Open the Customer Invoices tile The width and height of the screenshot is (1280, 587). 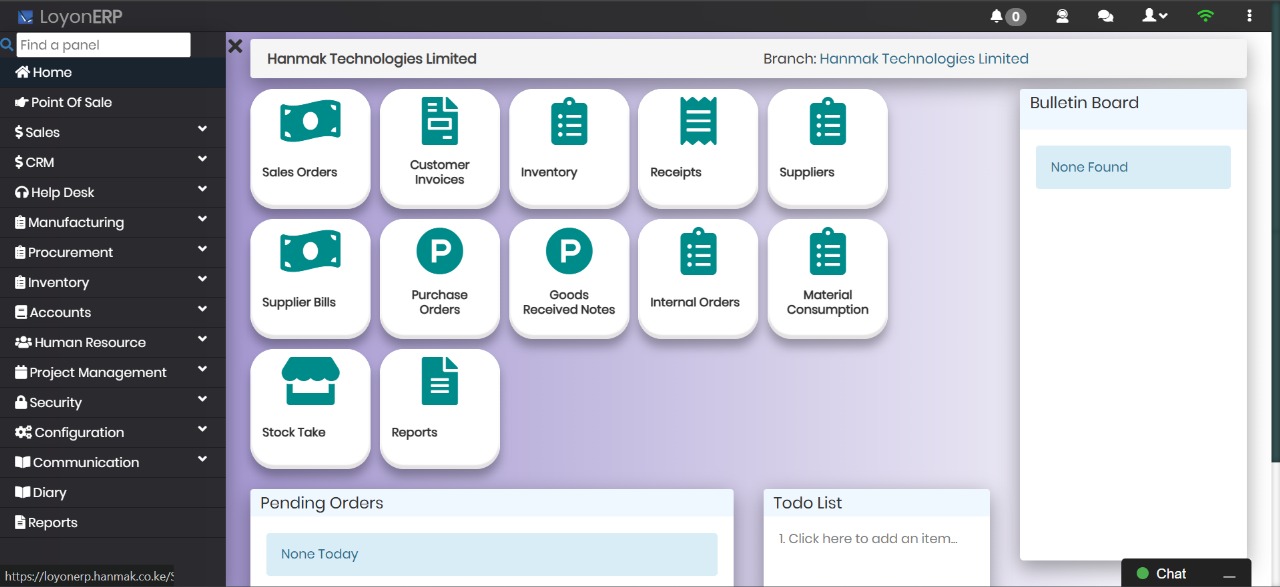(x=439, y=147)
